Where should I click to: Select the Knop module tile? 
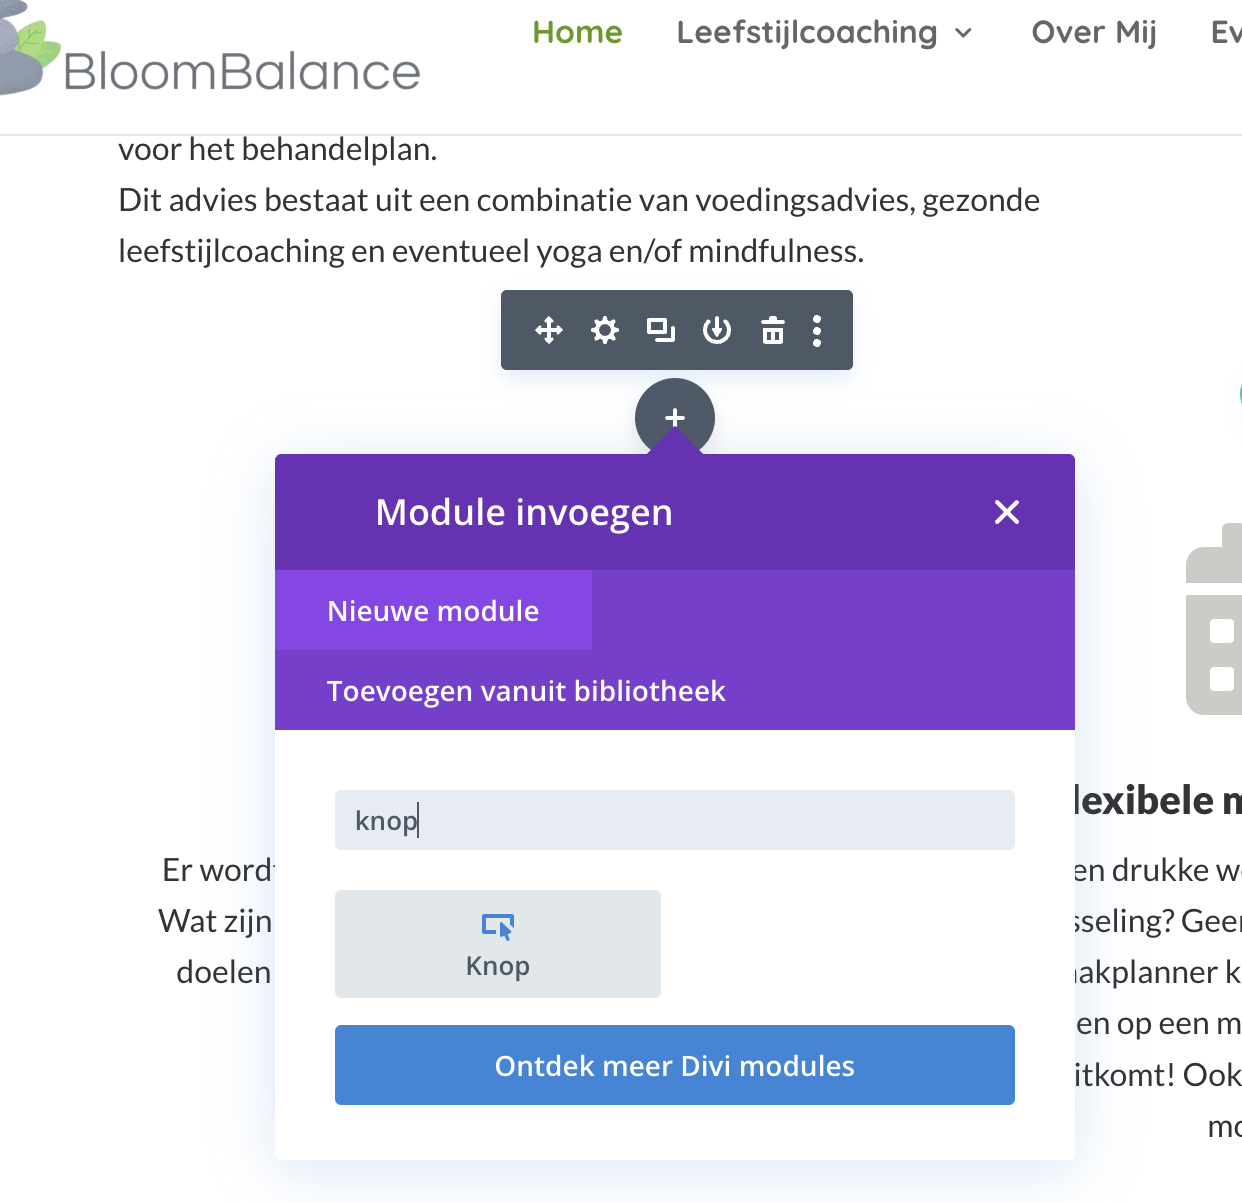[x=498, y=944]
